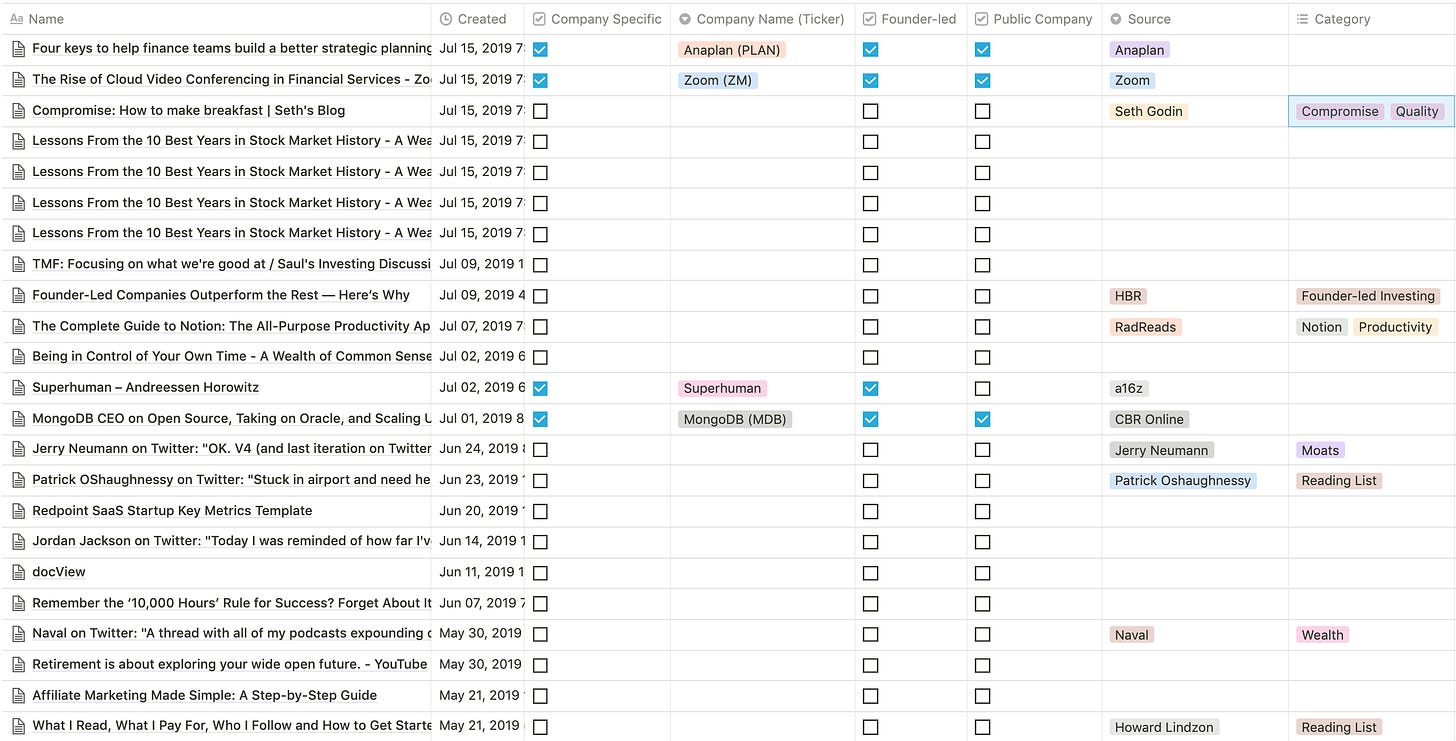Open the Affiliate Marketing Made Simple page

(x=204, y=695)
